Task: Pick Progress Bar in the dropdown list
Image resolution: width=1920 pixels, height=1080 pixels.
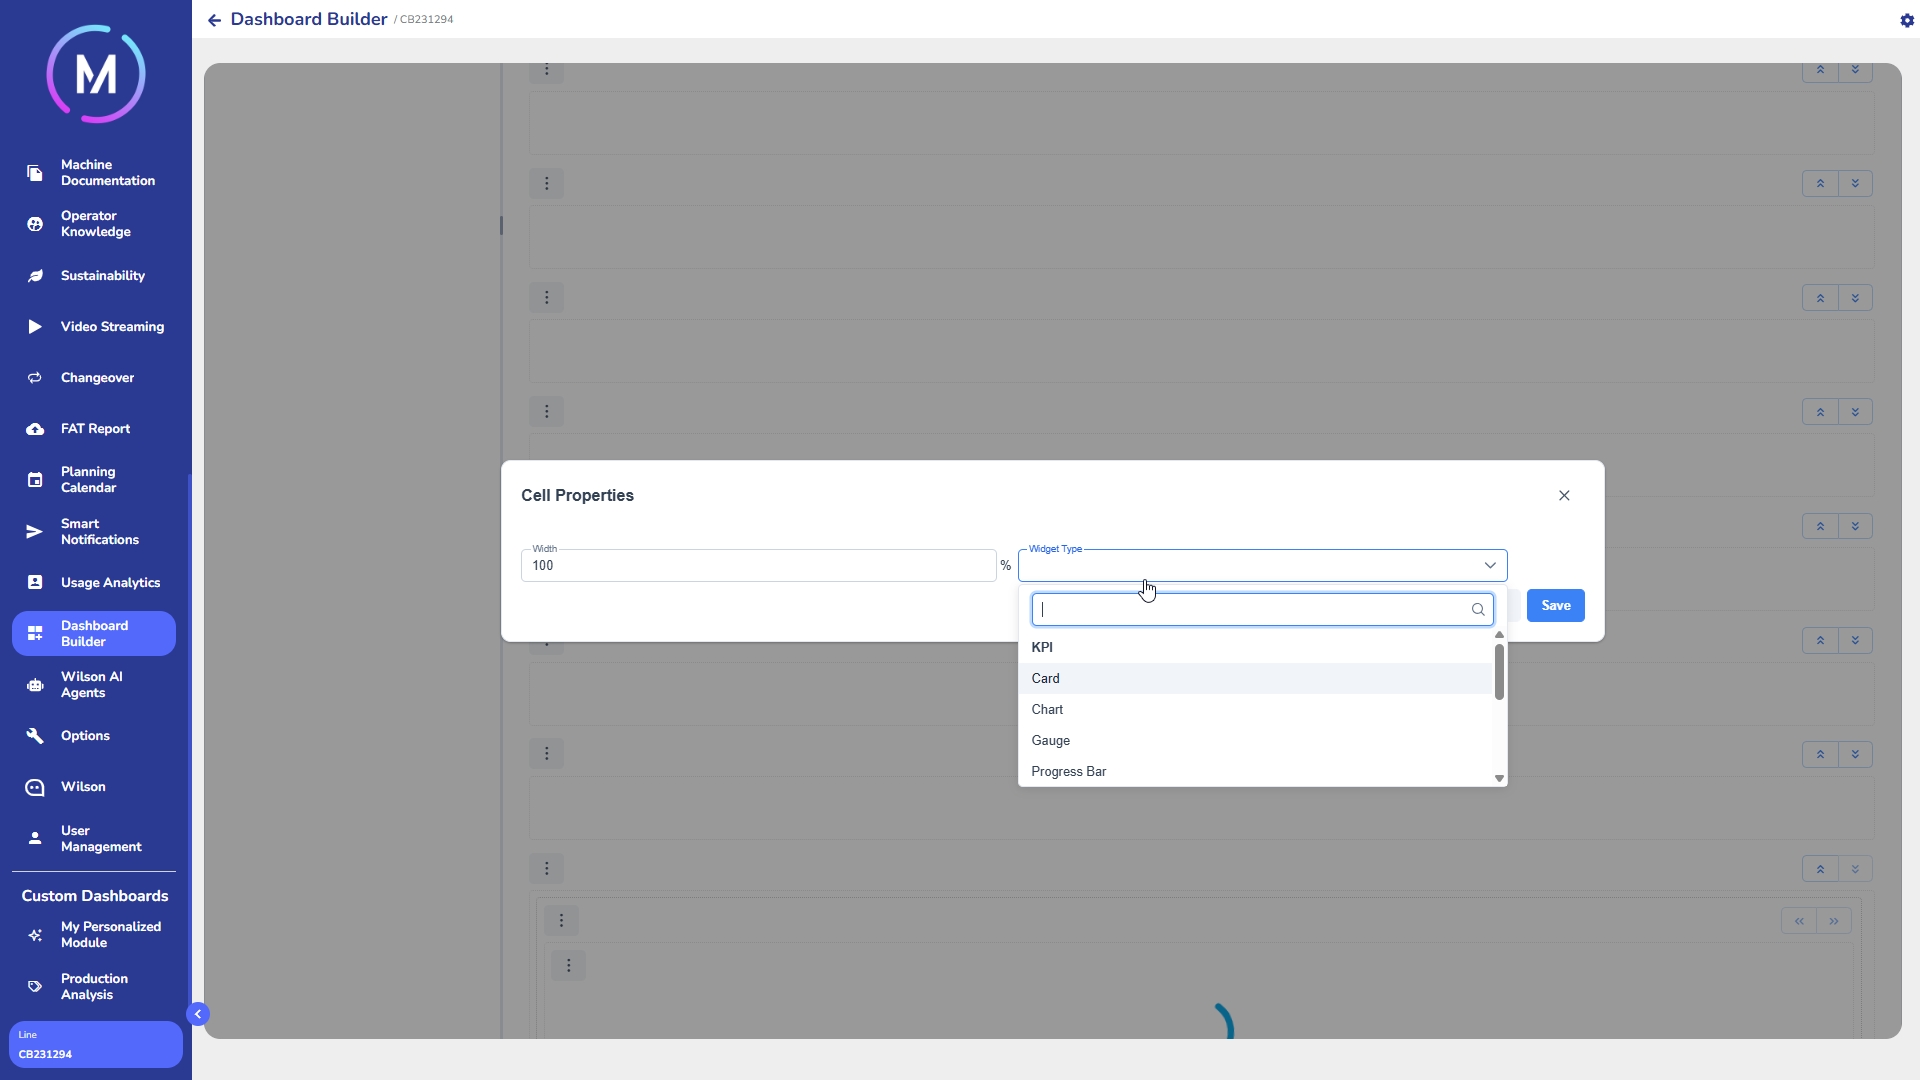Action: point(1068,772)
